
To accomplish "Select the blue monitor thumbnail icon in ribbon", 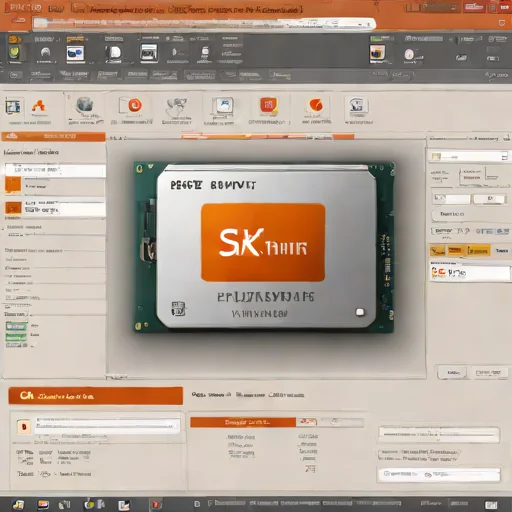I will coord(75,53).
